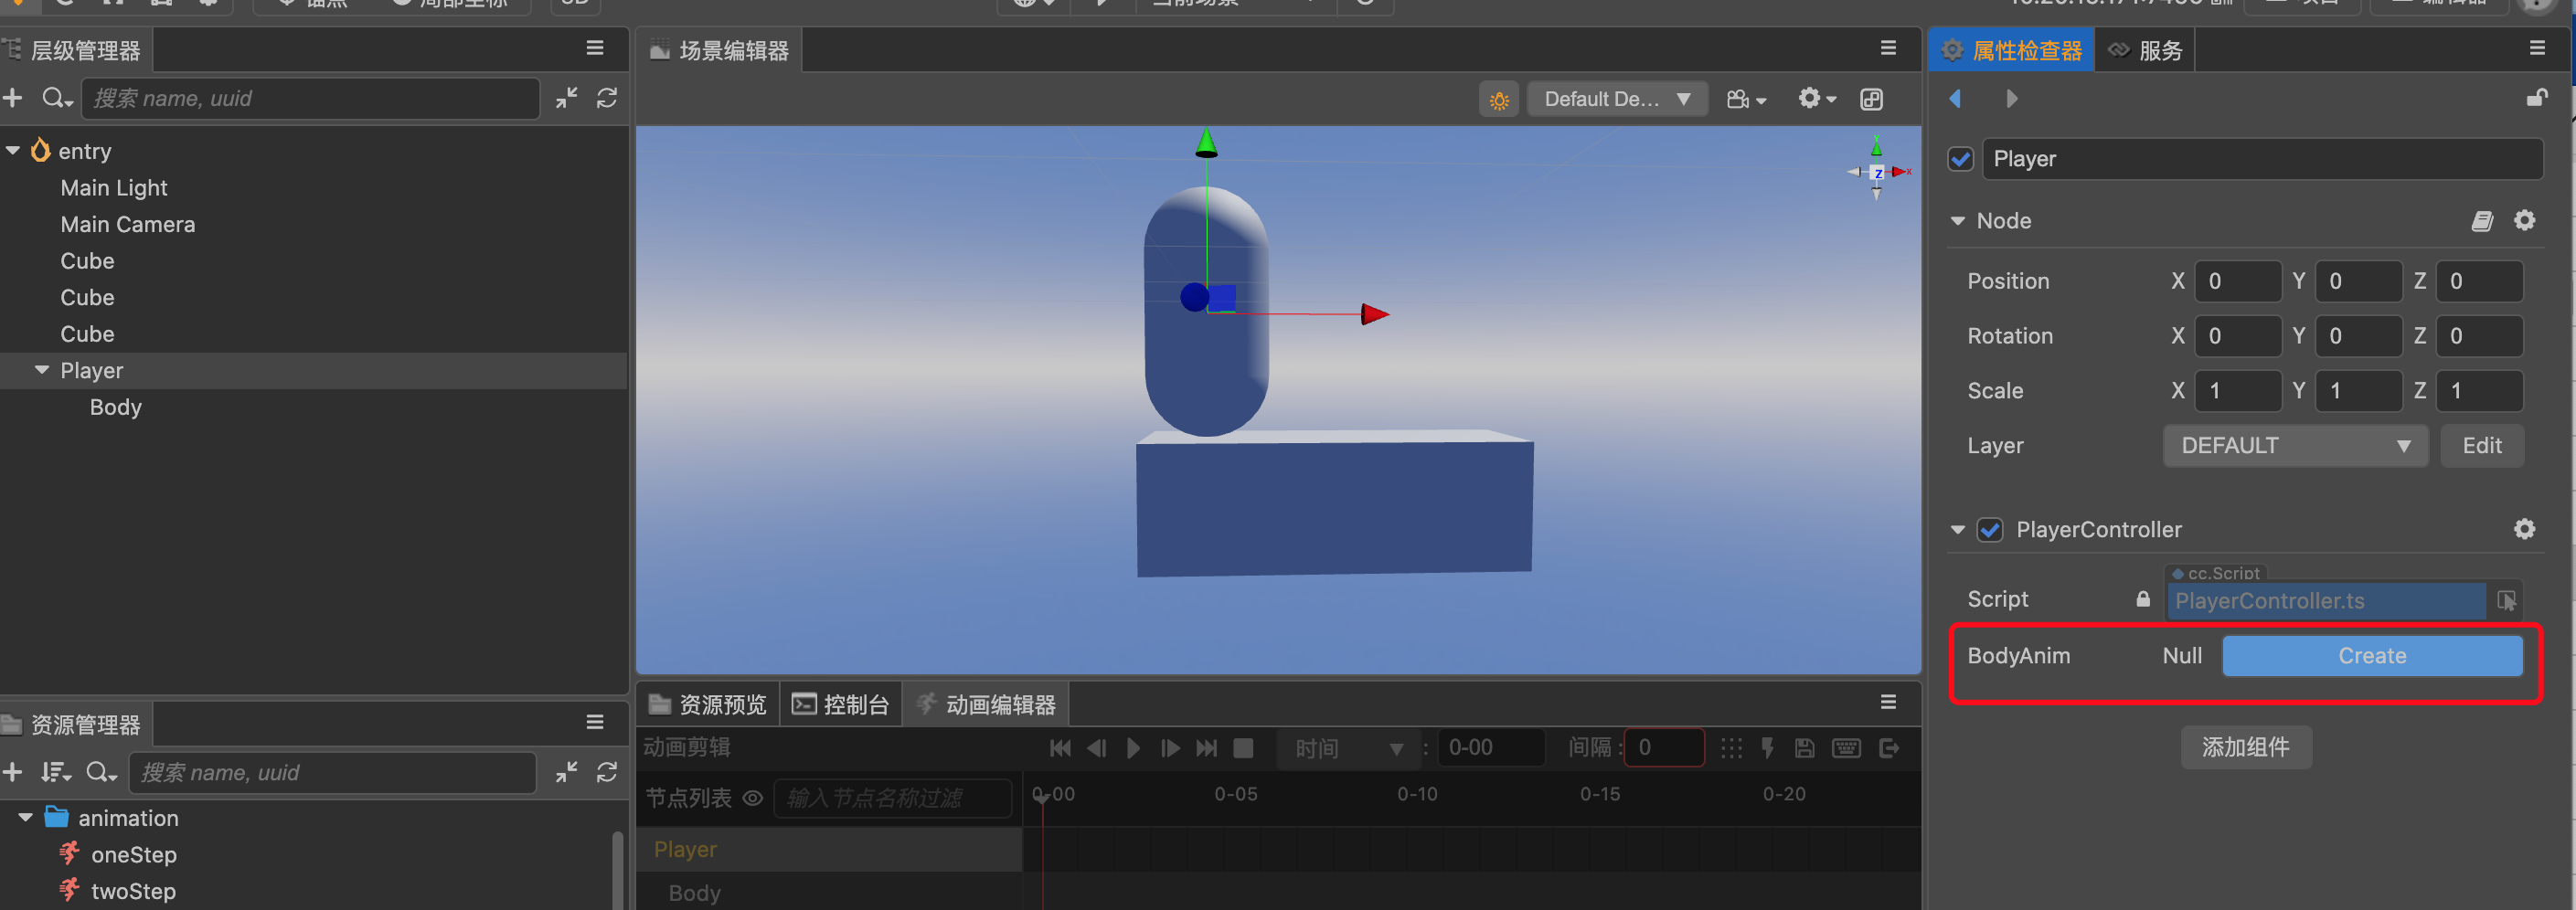Screen dimensions: 2576x910
Task: Collapse the entry scene root node
Action: pos(13,151)
